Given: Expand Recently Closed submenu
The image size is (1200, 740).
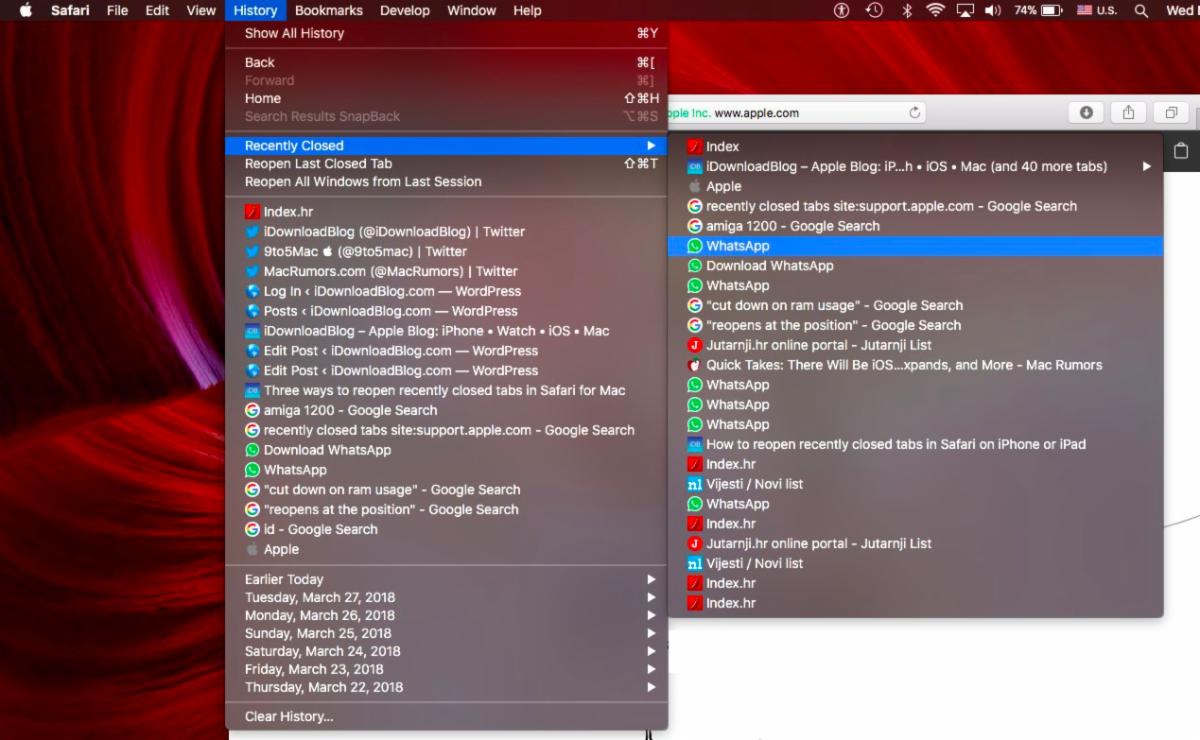Looking at the screenshot, I should (x=447, y=145).
